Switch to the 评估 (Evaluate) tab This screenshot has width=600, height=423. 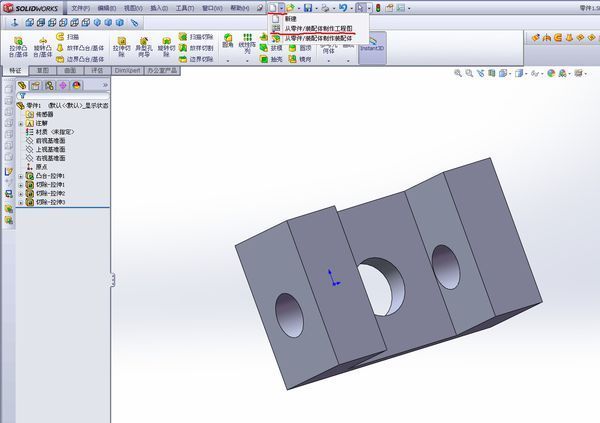click(97, 71)
